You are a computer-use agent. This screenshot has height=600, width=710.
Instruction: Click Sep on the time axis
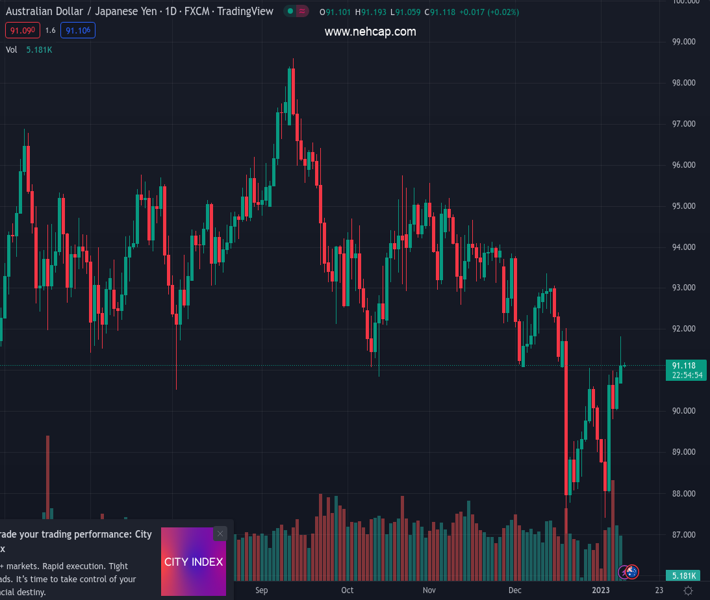tap(261, 591)
